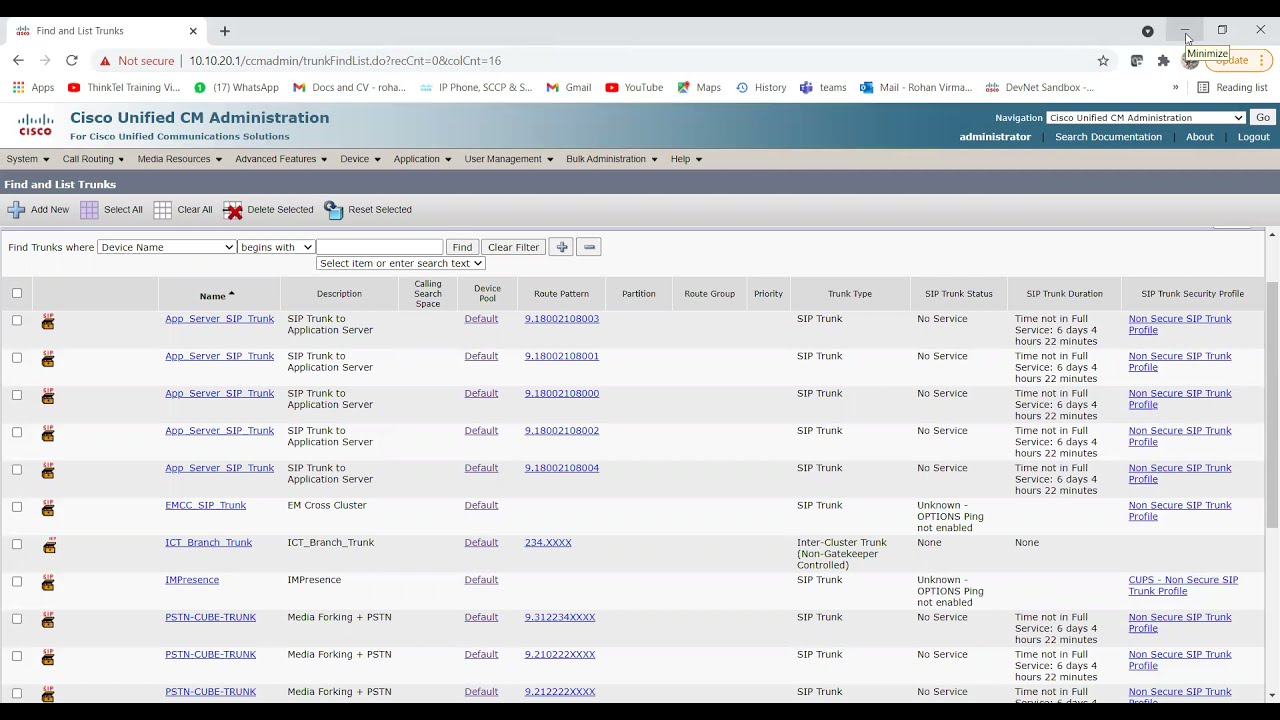Viewport: 1280px width, 720px height.
Task: Expand the Media Resources menu
Action: (180, 159)
